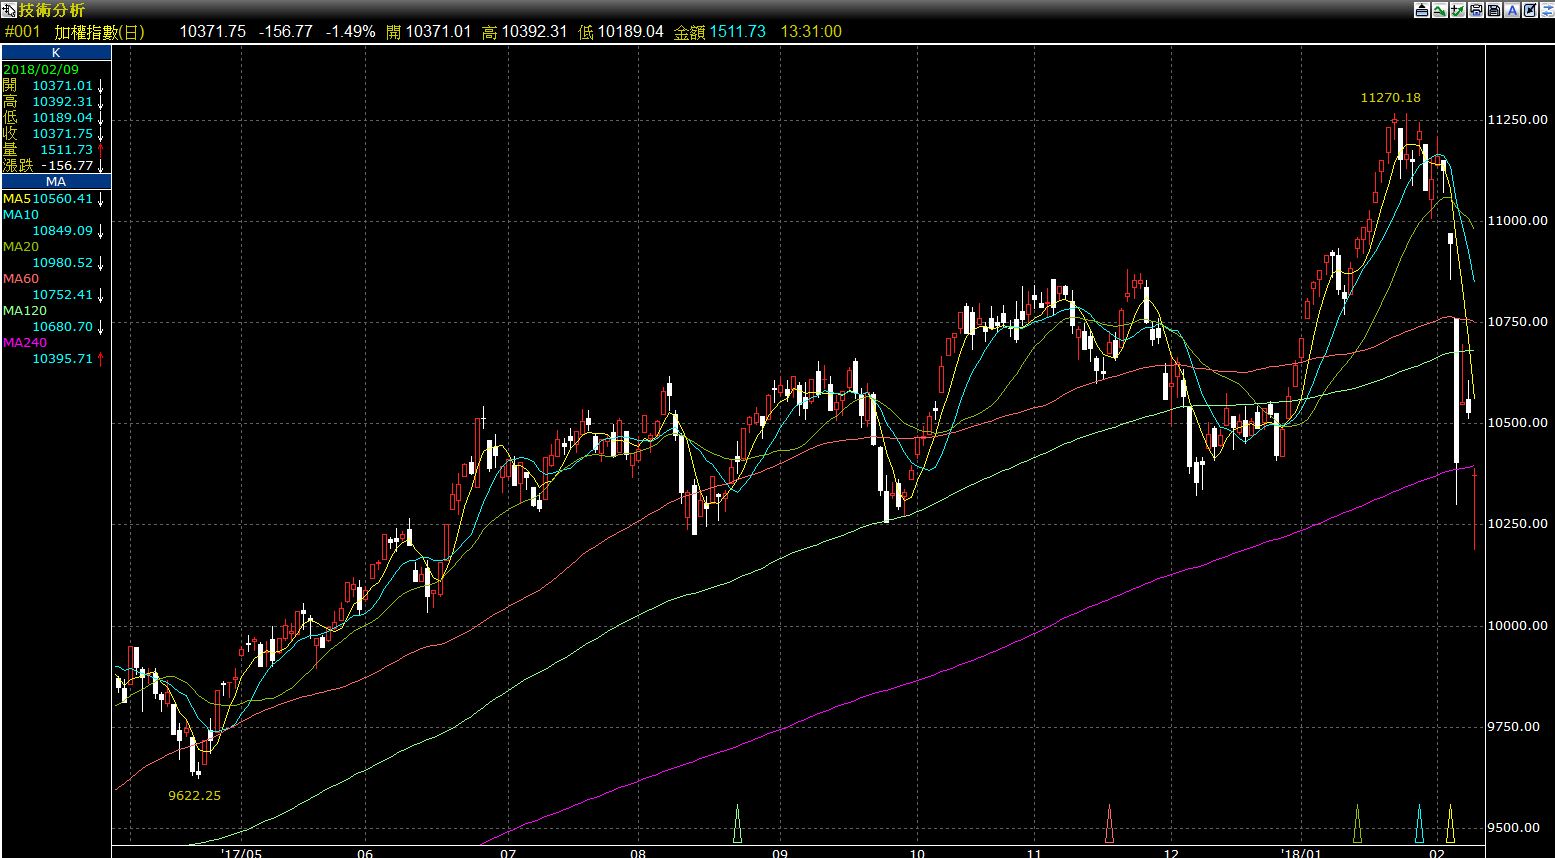Click the red event marker near 12
Screen dimensions: 1555x858
[1109, 823]
